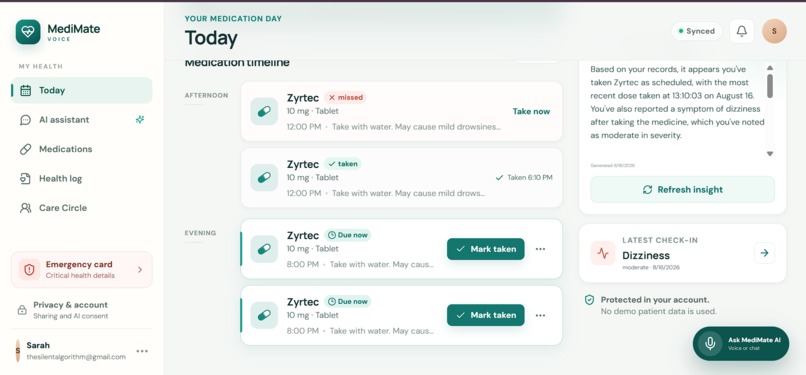Viewport: 806px width, 375px height.
Task: Click the missed badge on Zyrtec
Action: (345, 98)
